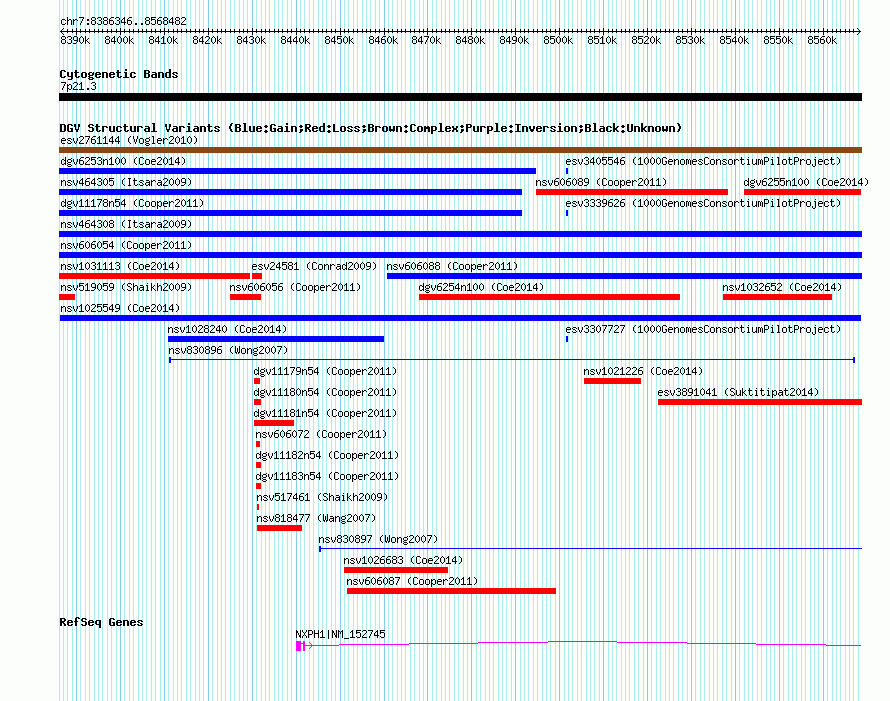Select the red dgv11181n54 loss bar
The width and height of the screenshot is (890, 701).
[x=274, y=423]
